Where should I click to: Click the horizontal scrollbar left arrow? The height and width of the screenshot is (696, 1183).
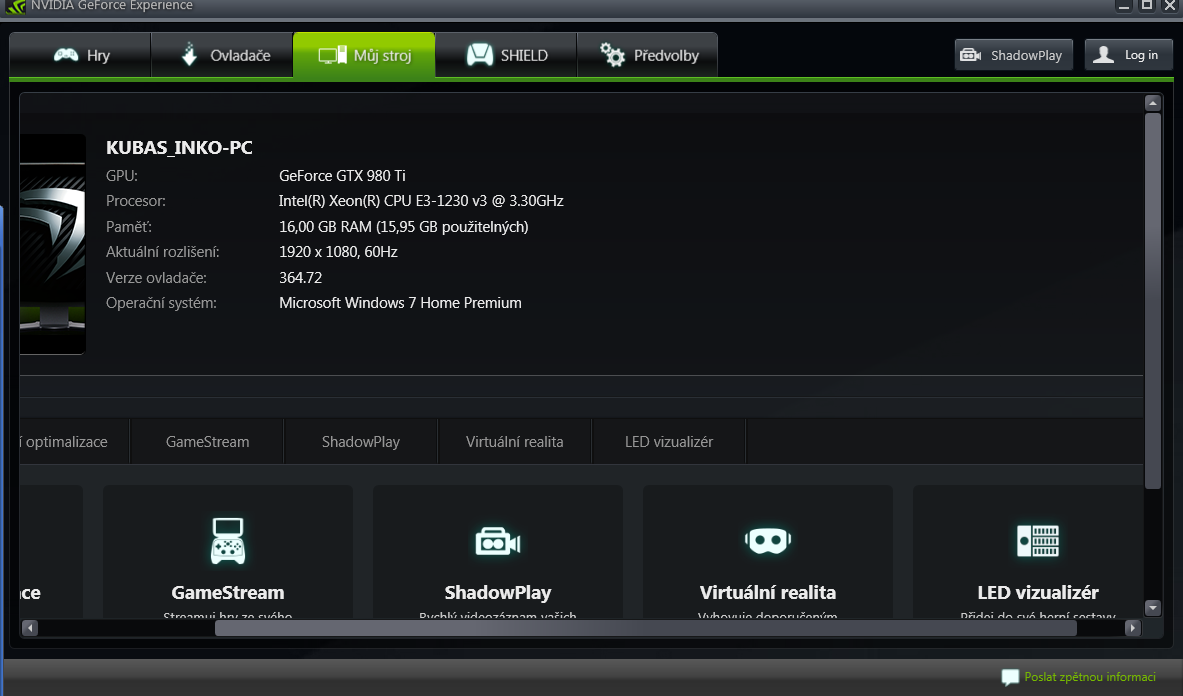coord(30,627)
